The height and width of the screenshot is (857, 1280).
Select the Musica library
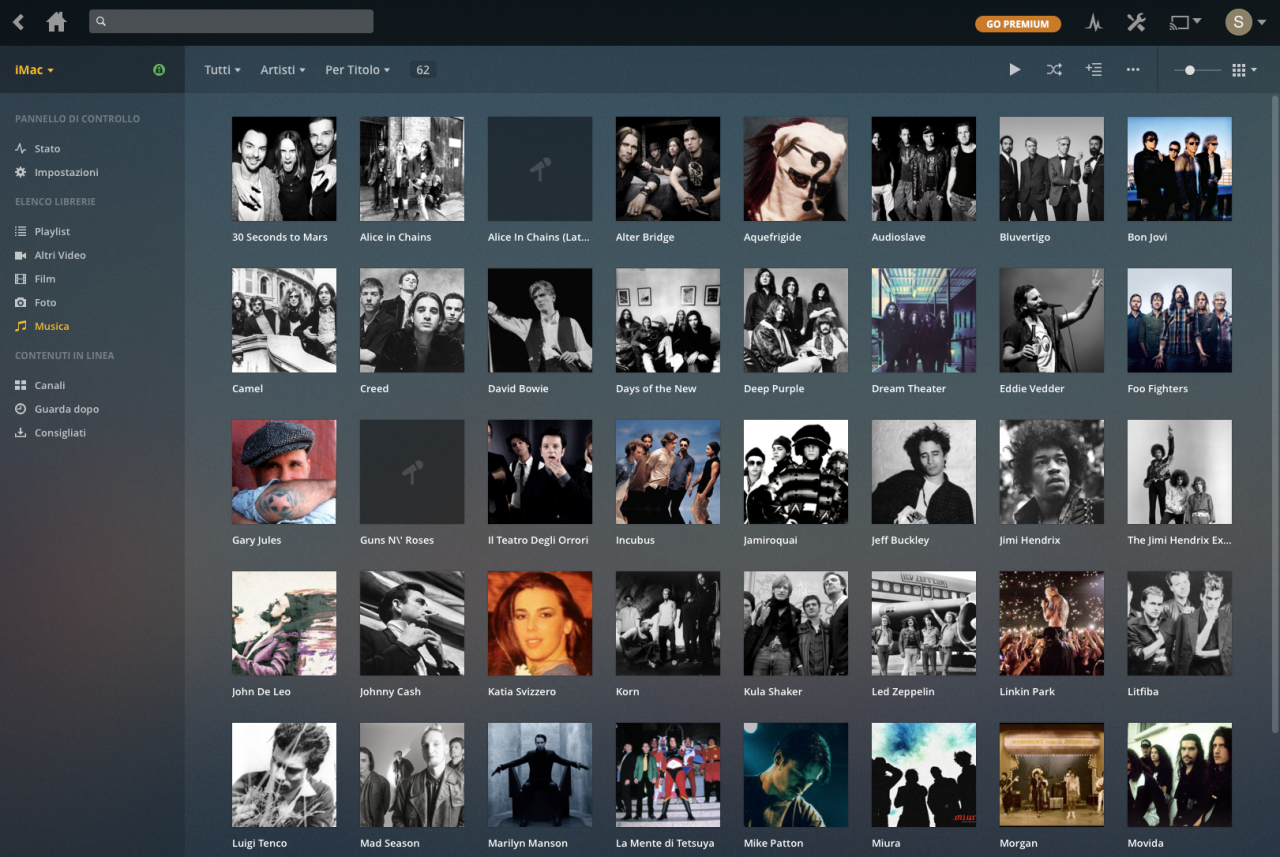point(52,327)
